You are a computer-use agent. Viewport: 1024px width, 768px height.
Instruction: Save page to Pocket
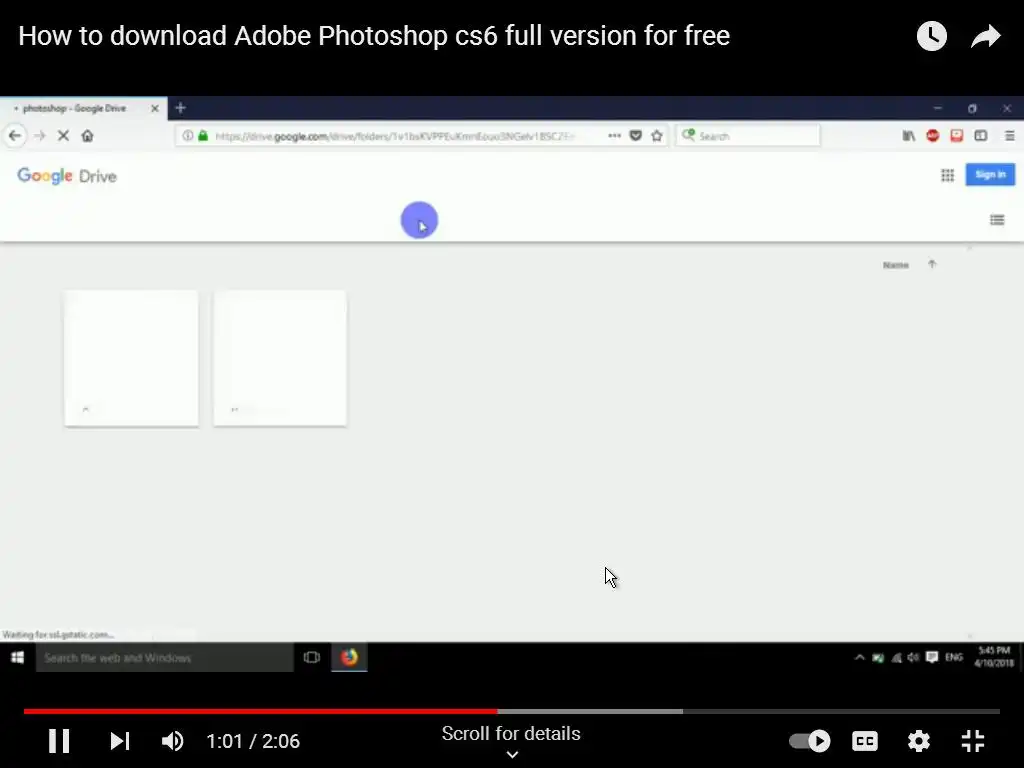(635, 136)
